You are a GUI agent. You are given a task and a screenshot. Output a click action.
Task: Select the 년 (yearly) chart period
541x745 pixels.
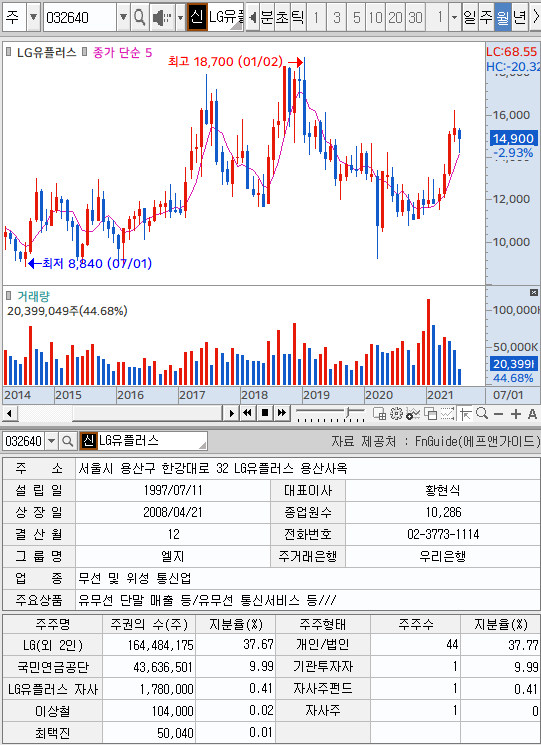[x=519, y=18]
